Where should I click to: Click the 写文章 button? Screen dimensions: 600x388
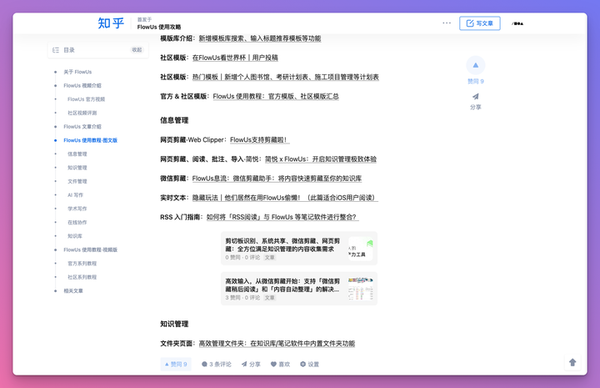(479, 23)
